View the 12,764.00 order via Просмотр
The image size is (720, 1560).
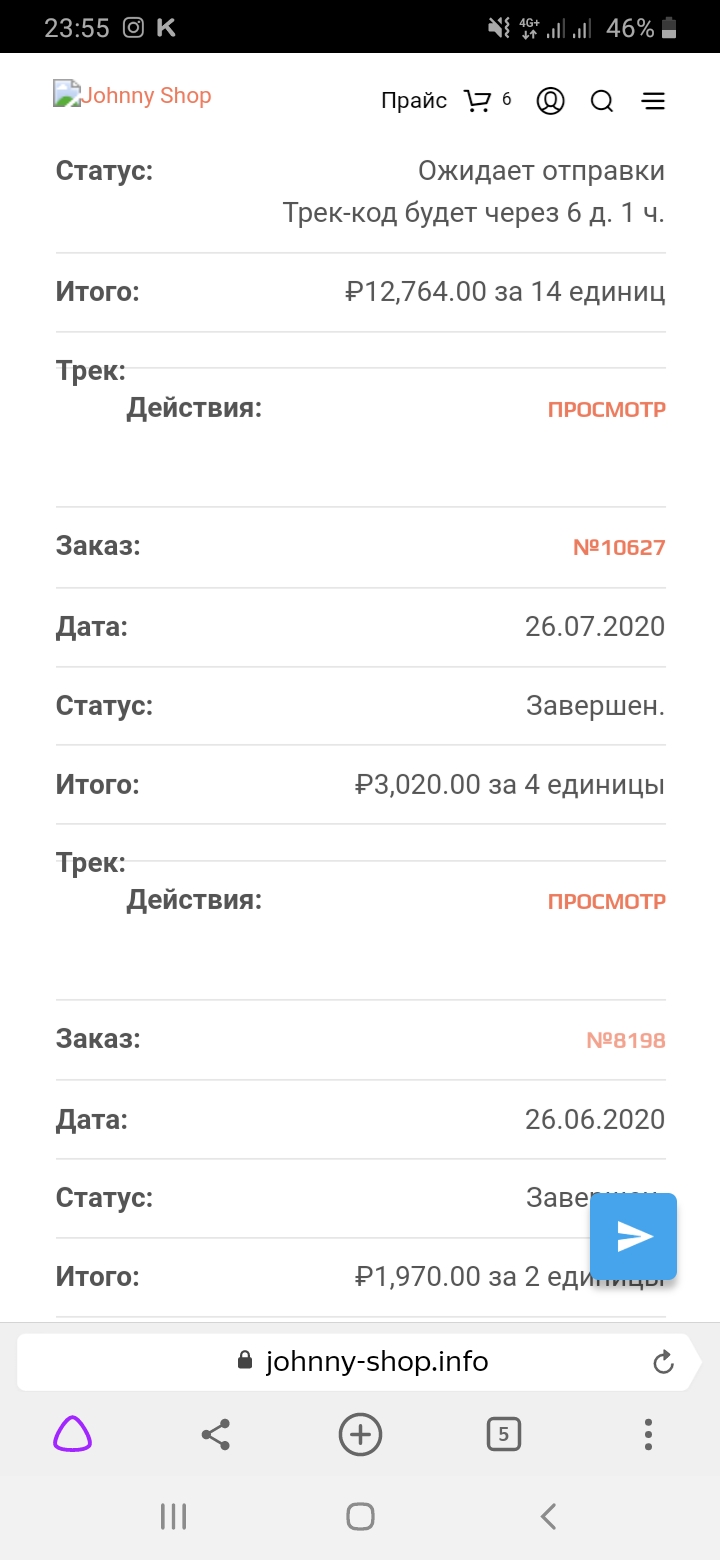tap(606, 409)
